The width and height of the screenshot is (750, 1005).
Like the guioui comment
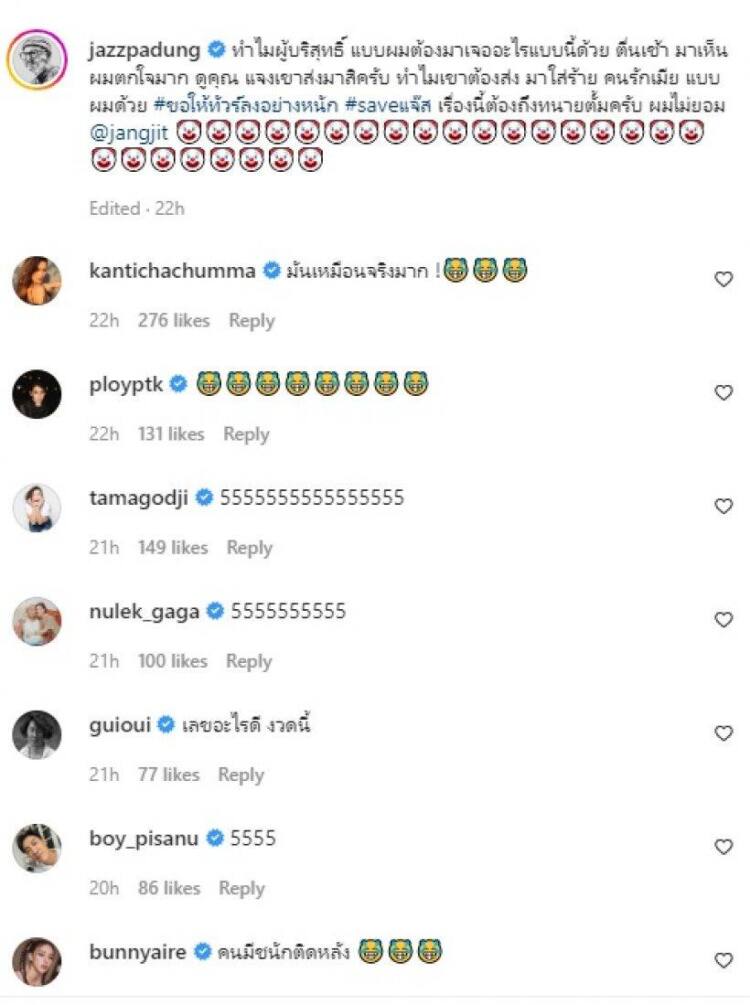pyautogui.click(x=723, y=733)
